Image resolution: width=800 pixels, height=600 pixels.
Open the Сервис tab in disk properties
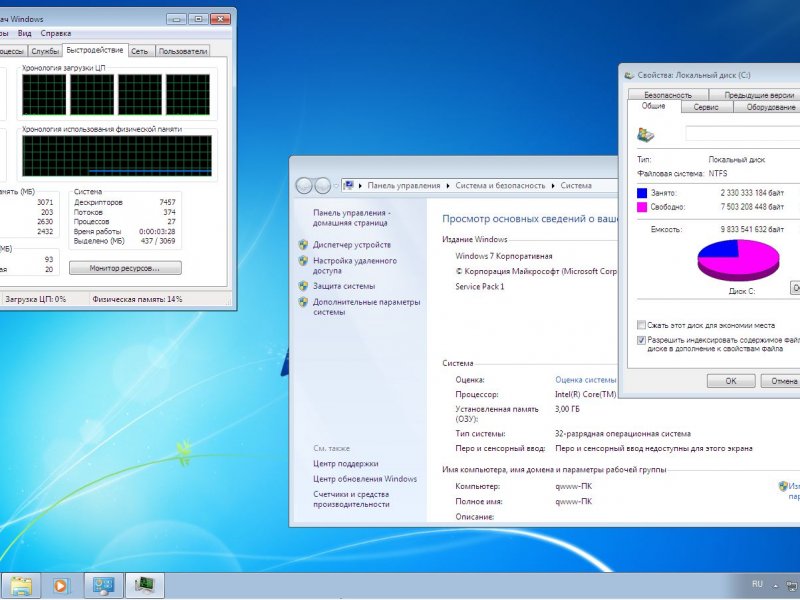[706, 107]
